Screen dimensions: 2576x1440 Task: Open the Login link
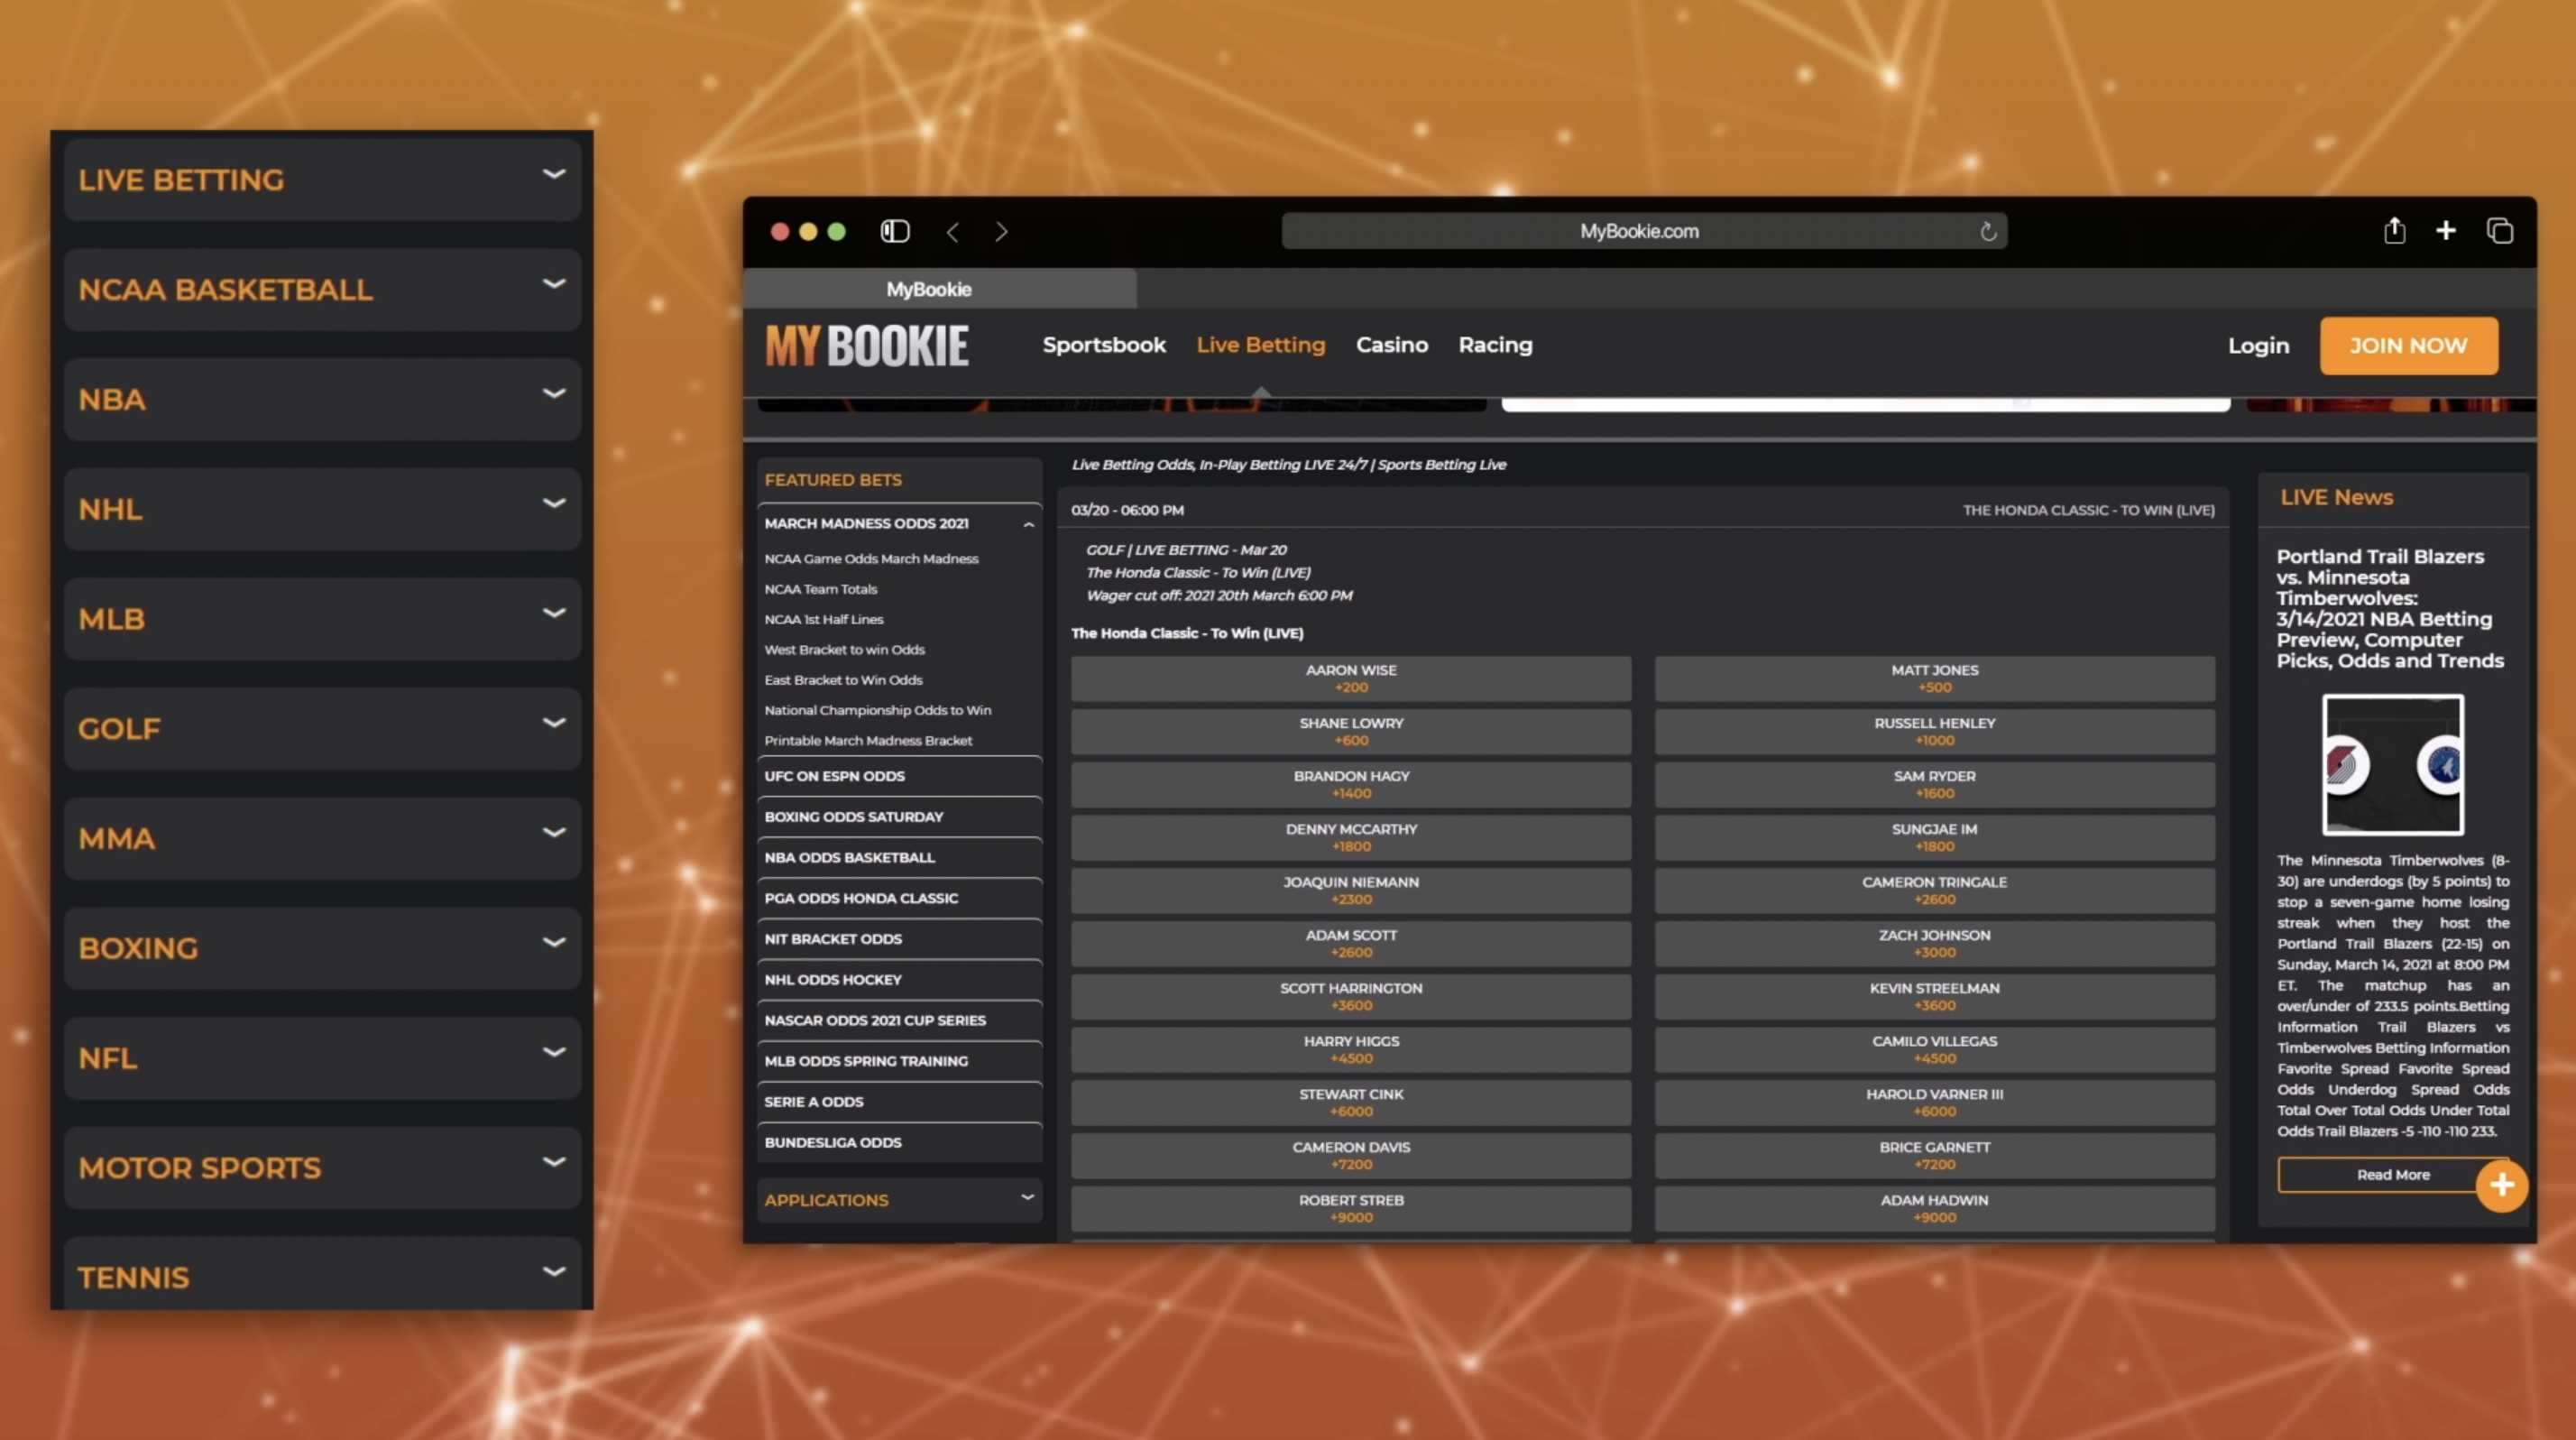click(2257, 346)
